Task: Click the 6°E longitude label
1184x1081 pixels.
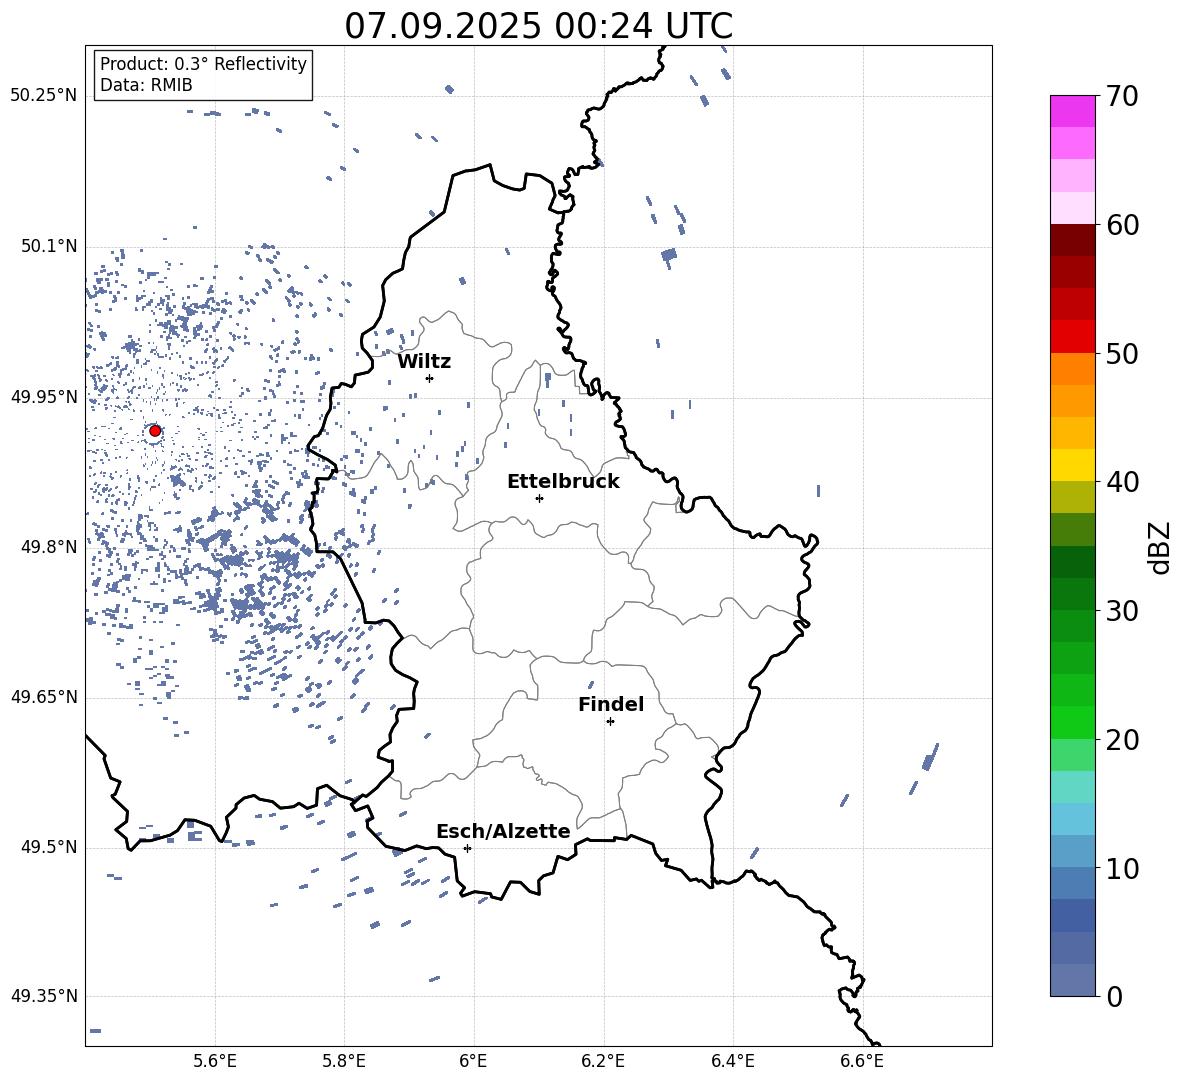Action: 473,1062
